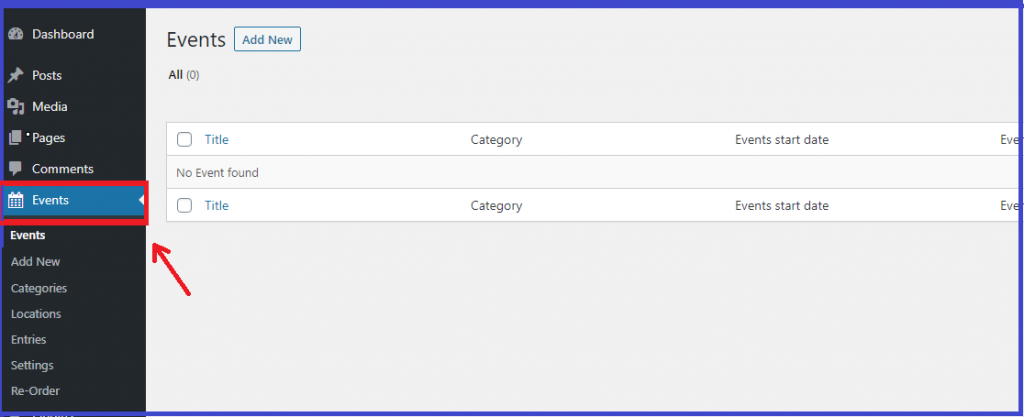1024x417 pixels.
Task: Open the Add New submenu item
Action: [35, 262]
